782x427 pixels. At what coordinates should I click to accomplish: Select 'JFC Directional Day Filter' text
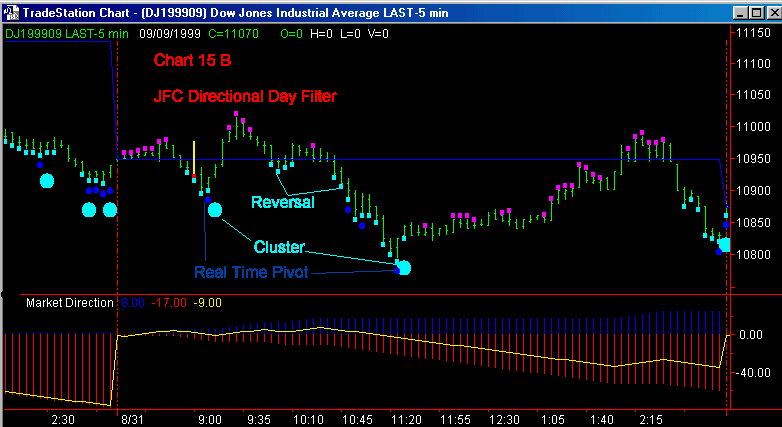[x=245, y=96]
